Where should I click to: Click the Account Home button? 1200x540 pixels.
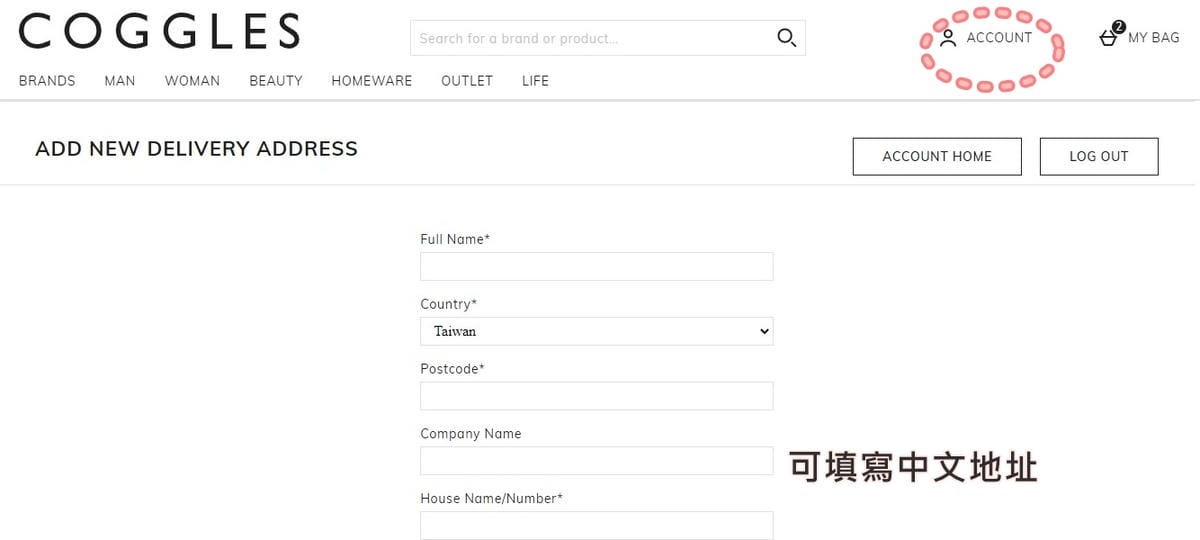click(x=937, y=156)
